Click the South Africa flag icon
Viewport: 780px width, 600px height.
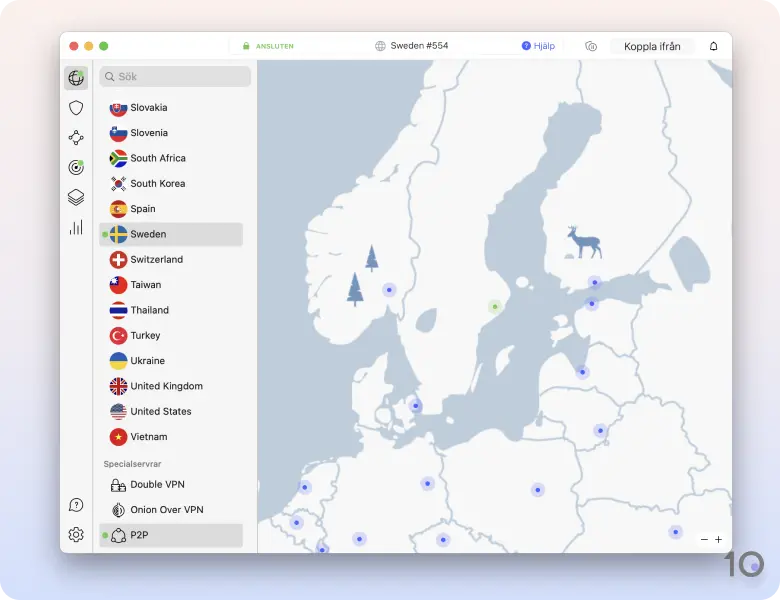tap(118, 159)
